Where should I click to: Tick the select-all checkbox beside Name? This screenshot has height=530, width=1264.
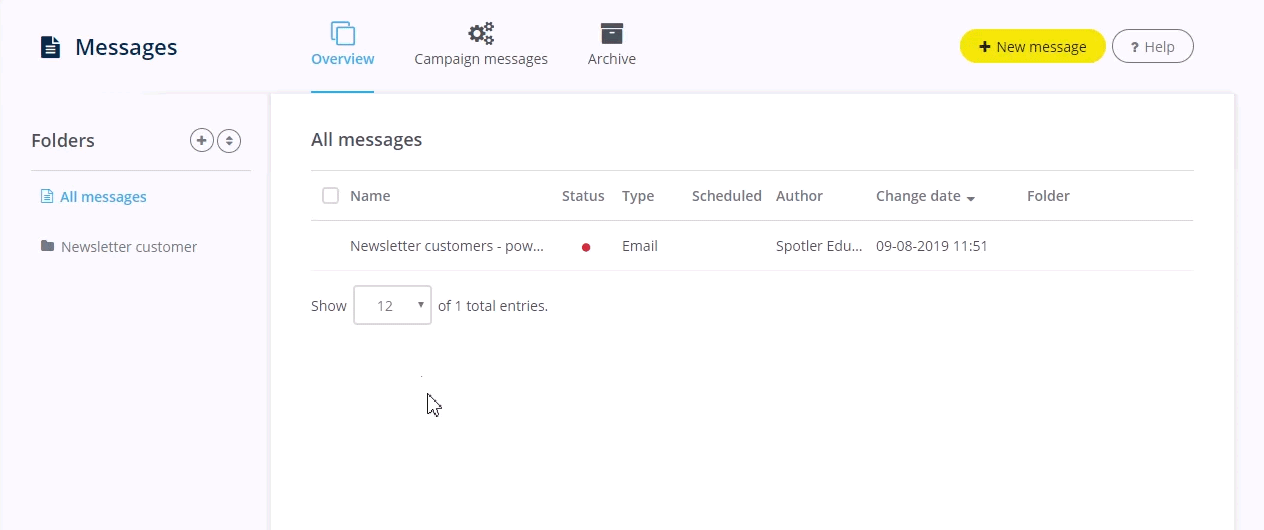click(x=330, y=196)
